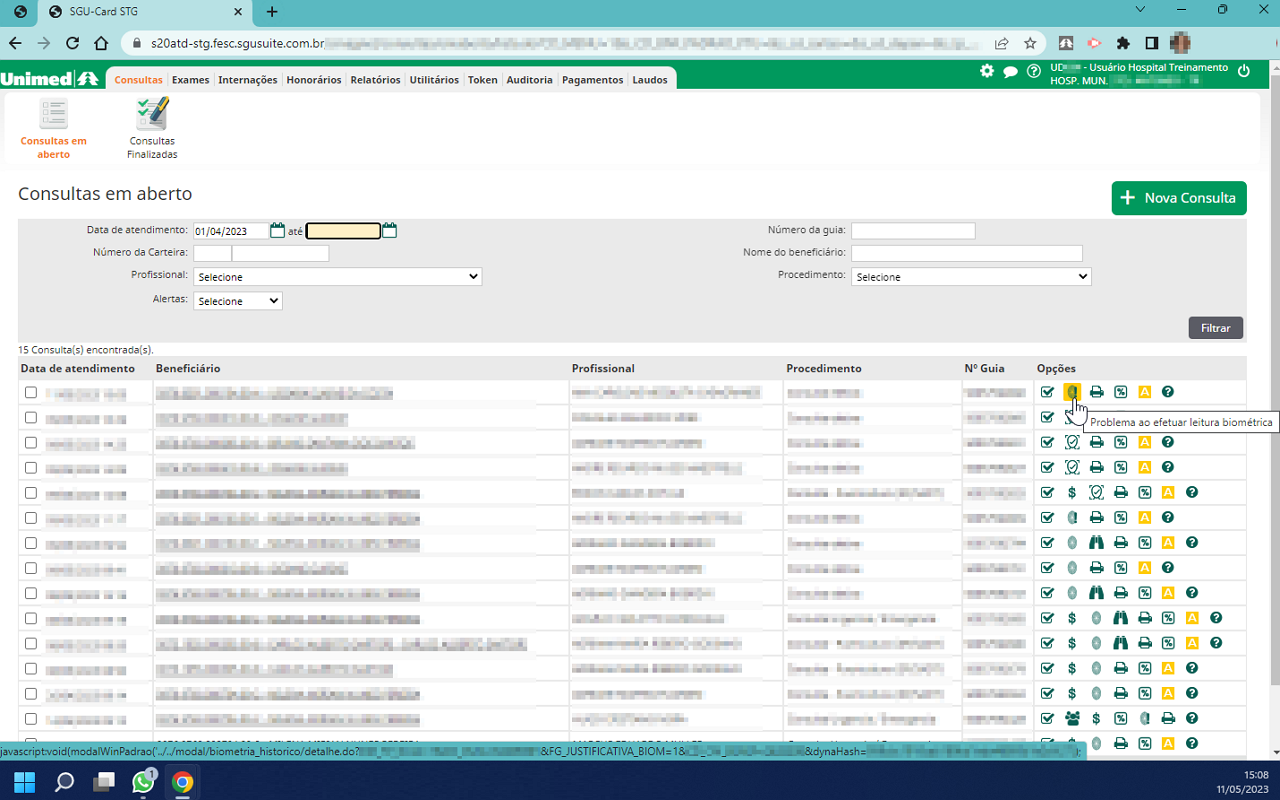This screenshot has height=800, width=1280.
Task: Check the box on the tenth table row
Action: pos(31,619)
